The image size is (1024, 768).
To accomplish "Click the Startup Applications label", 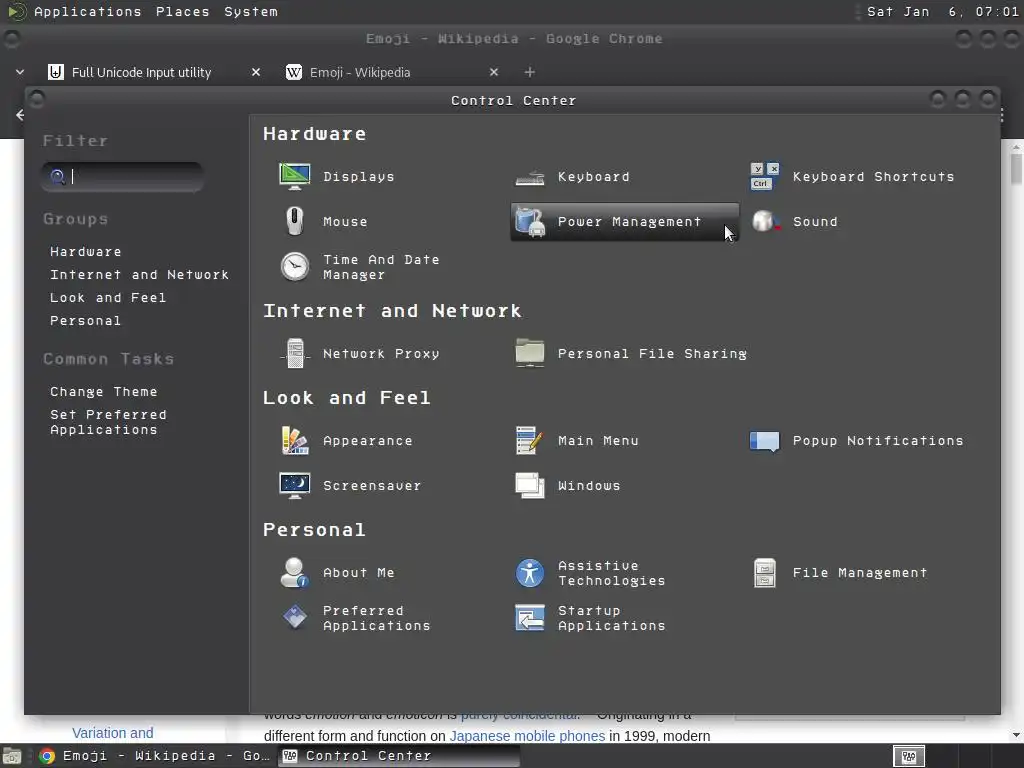I will (x=611, y=618).
